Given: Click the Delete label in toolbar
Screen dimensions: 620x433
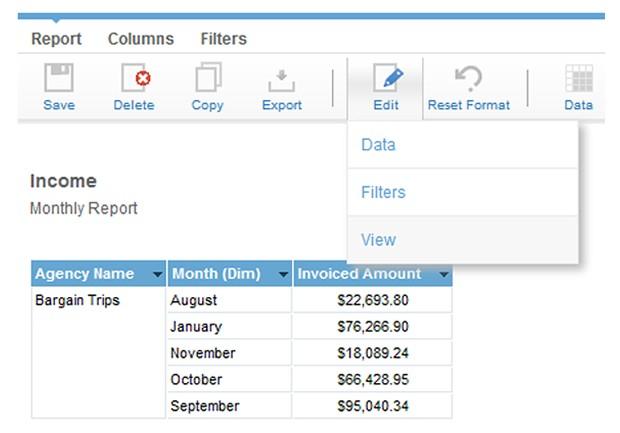Looking at the screenshot, I should click(x=134, y=105).
